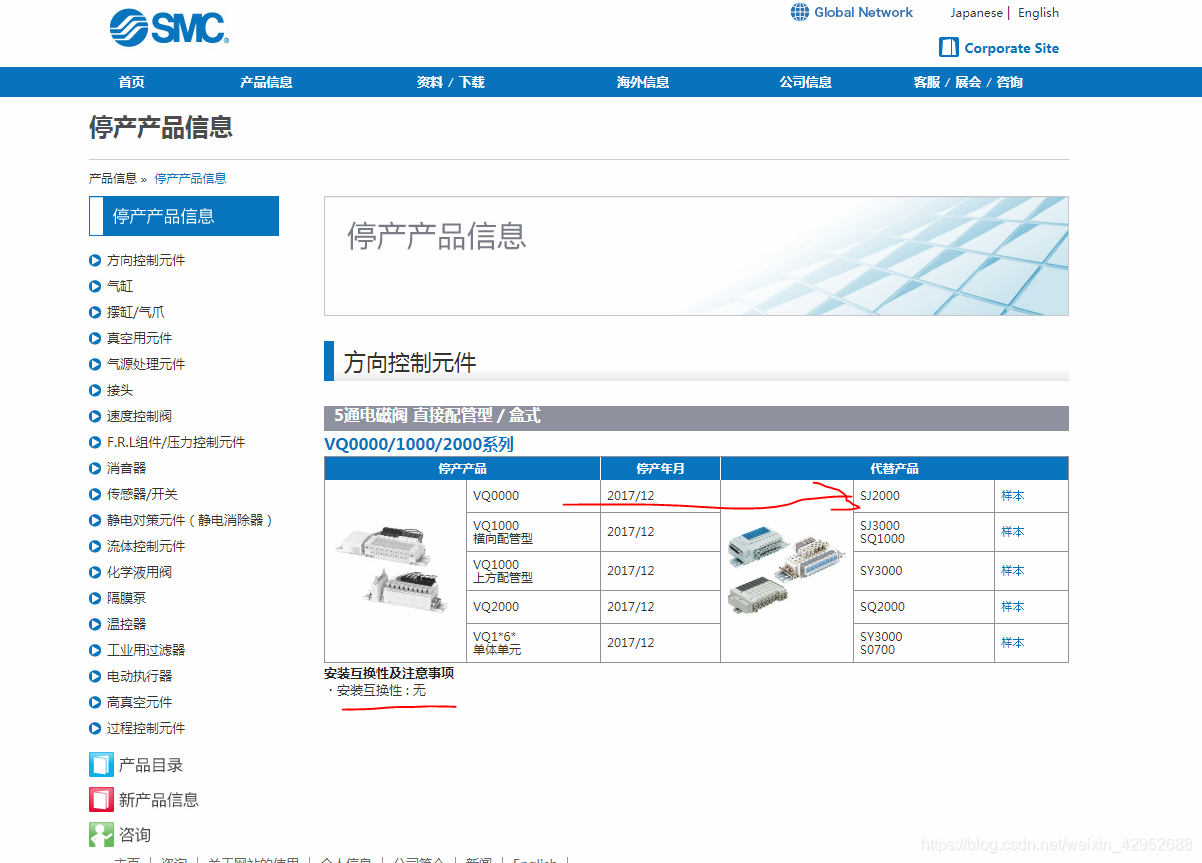
Task: Click the 咨询 person icon
Action: point(101,834)
